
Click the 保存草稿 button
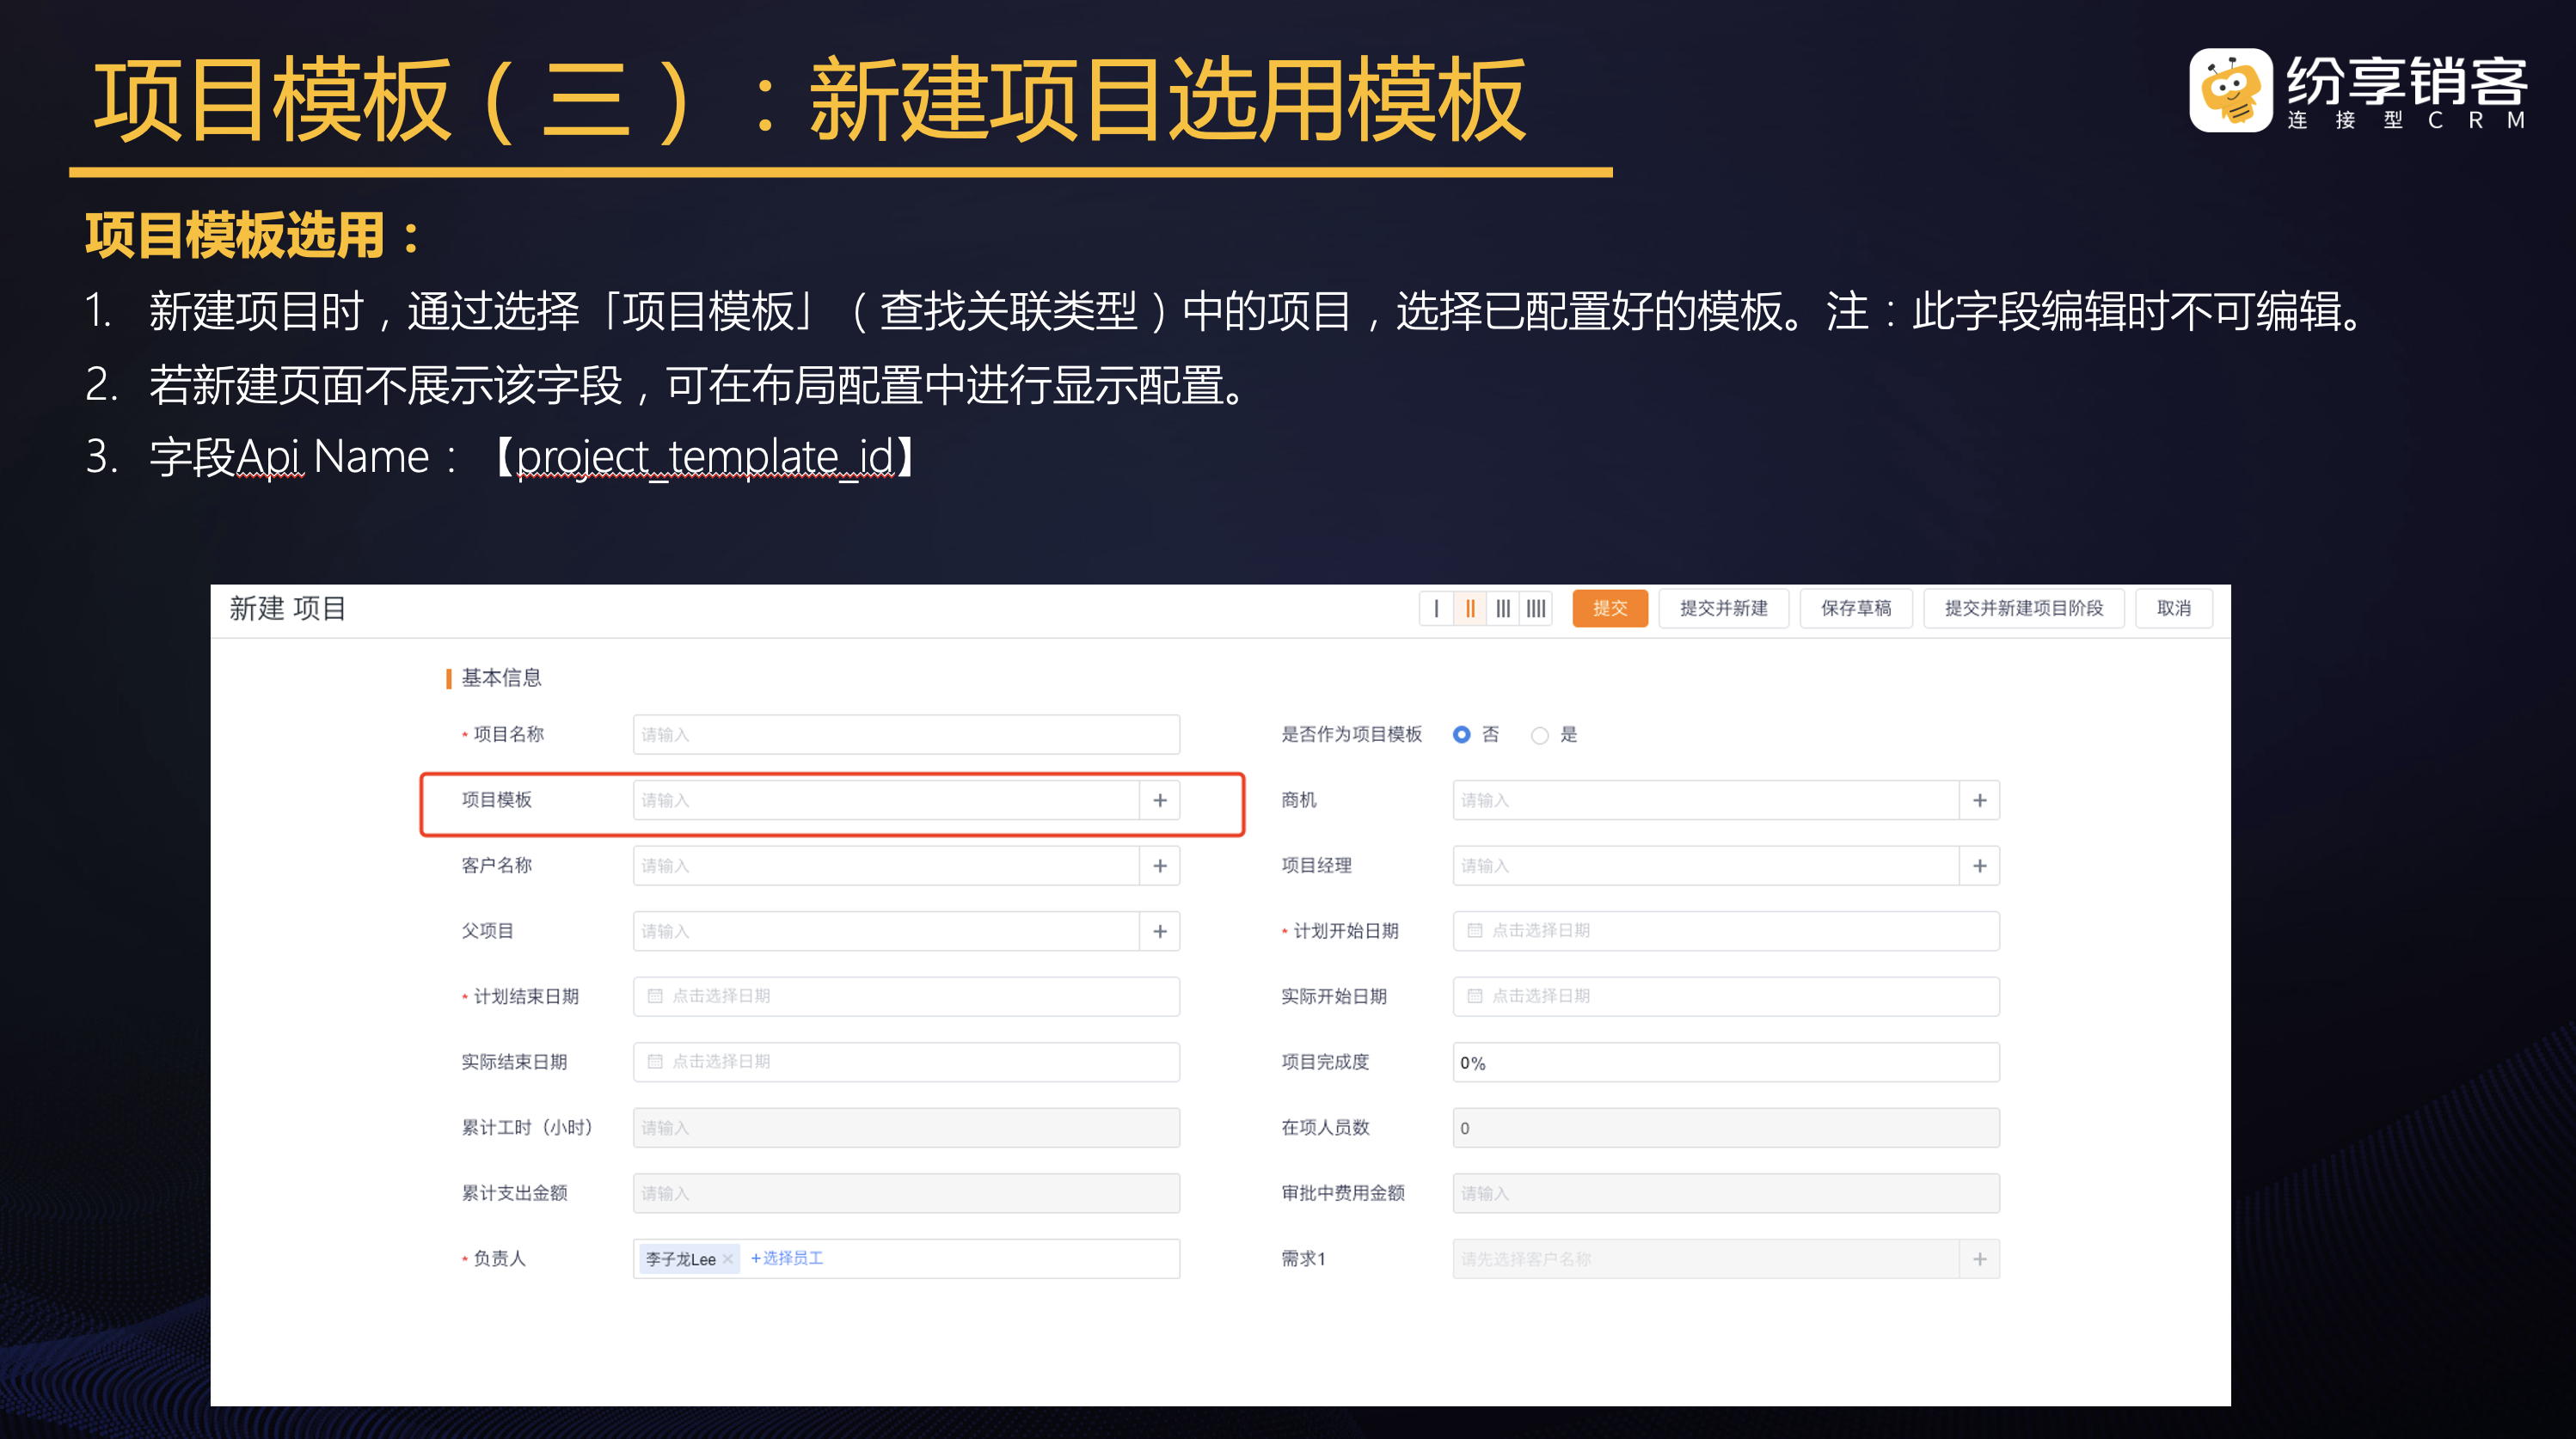coord(1856,608)
